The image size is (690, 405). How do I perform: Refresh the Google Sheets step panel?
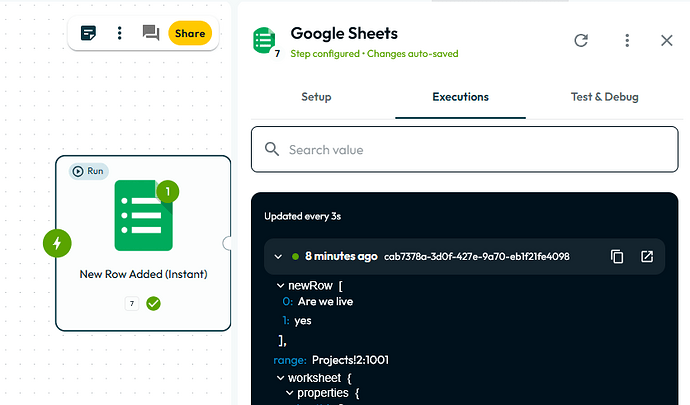pyautogui.click(x=581, y=40)
